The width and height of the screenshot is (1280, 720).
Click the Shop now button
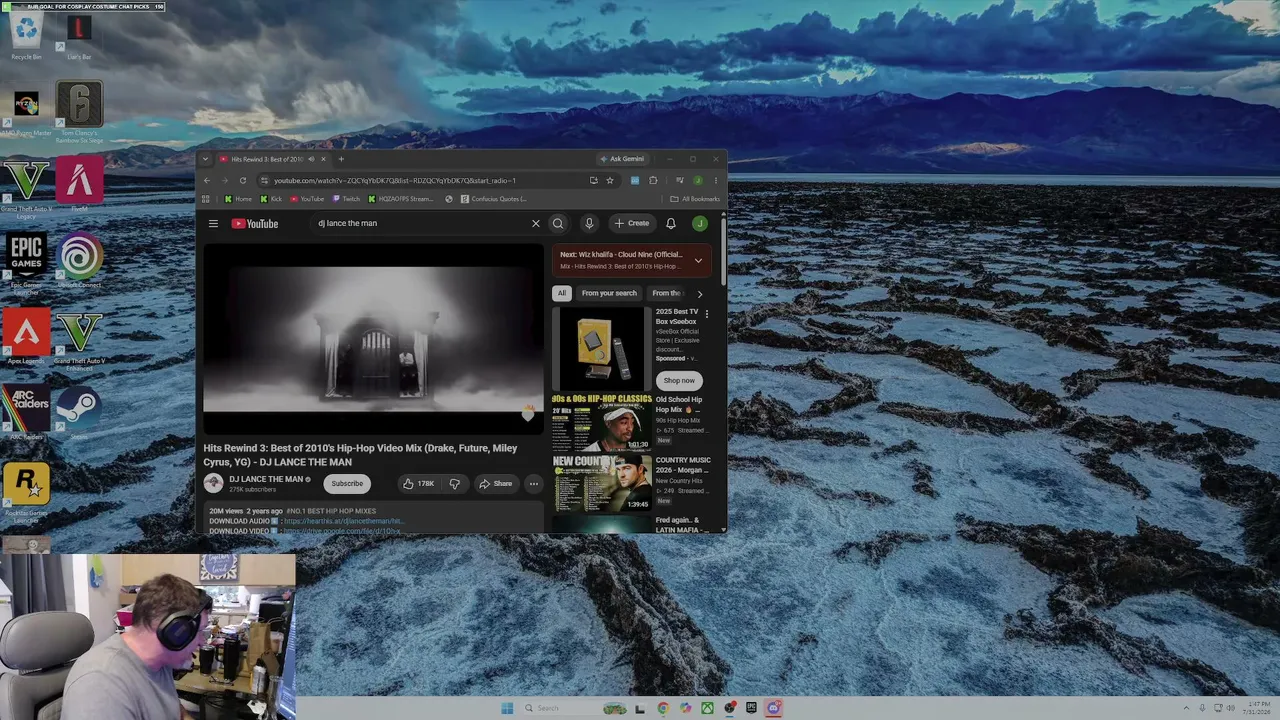tap(679, 380)
